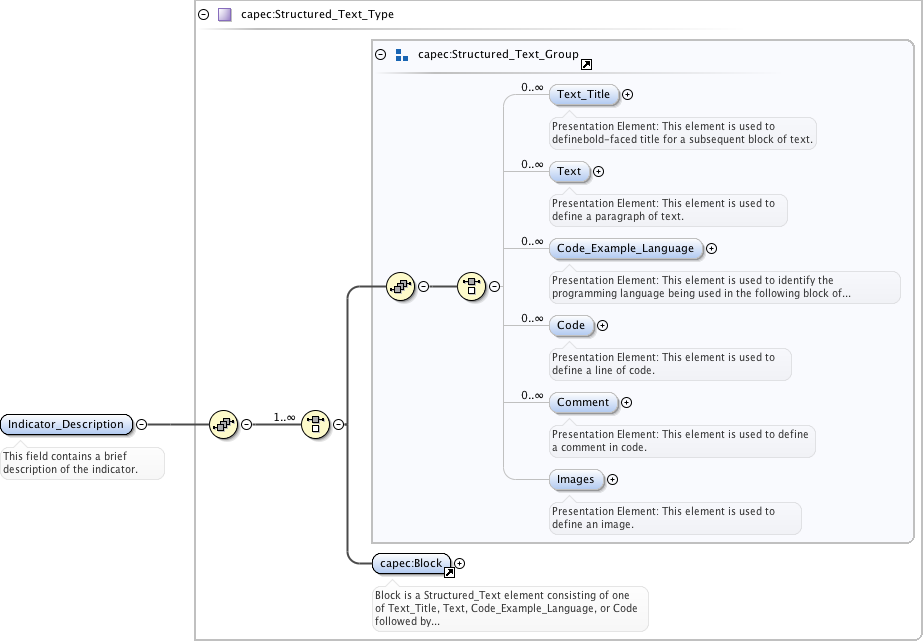The height and width of the screenshot is (642, 924).
Task: Click the sequence icon inside Structured_Text_Group
Action: pos(400,286)
